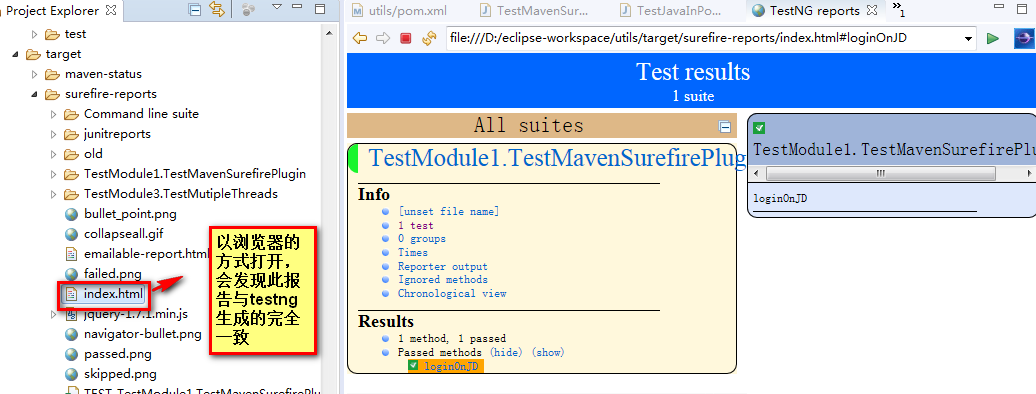The width and height of the screenshot is (1036, 394).
Task: Click the focus on active task icon
Action: coord(248,10)
